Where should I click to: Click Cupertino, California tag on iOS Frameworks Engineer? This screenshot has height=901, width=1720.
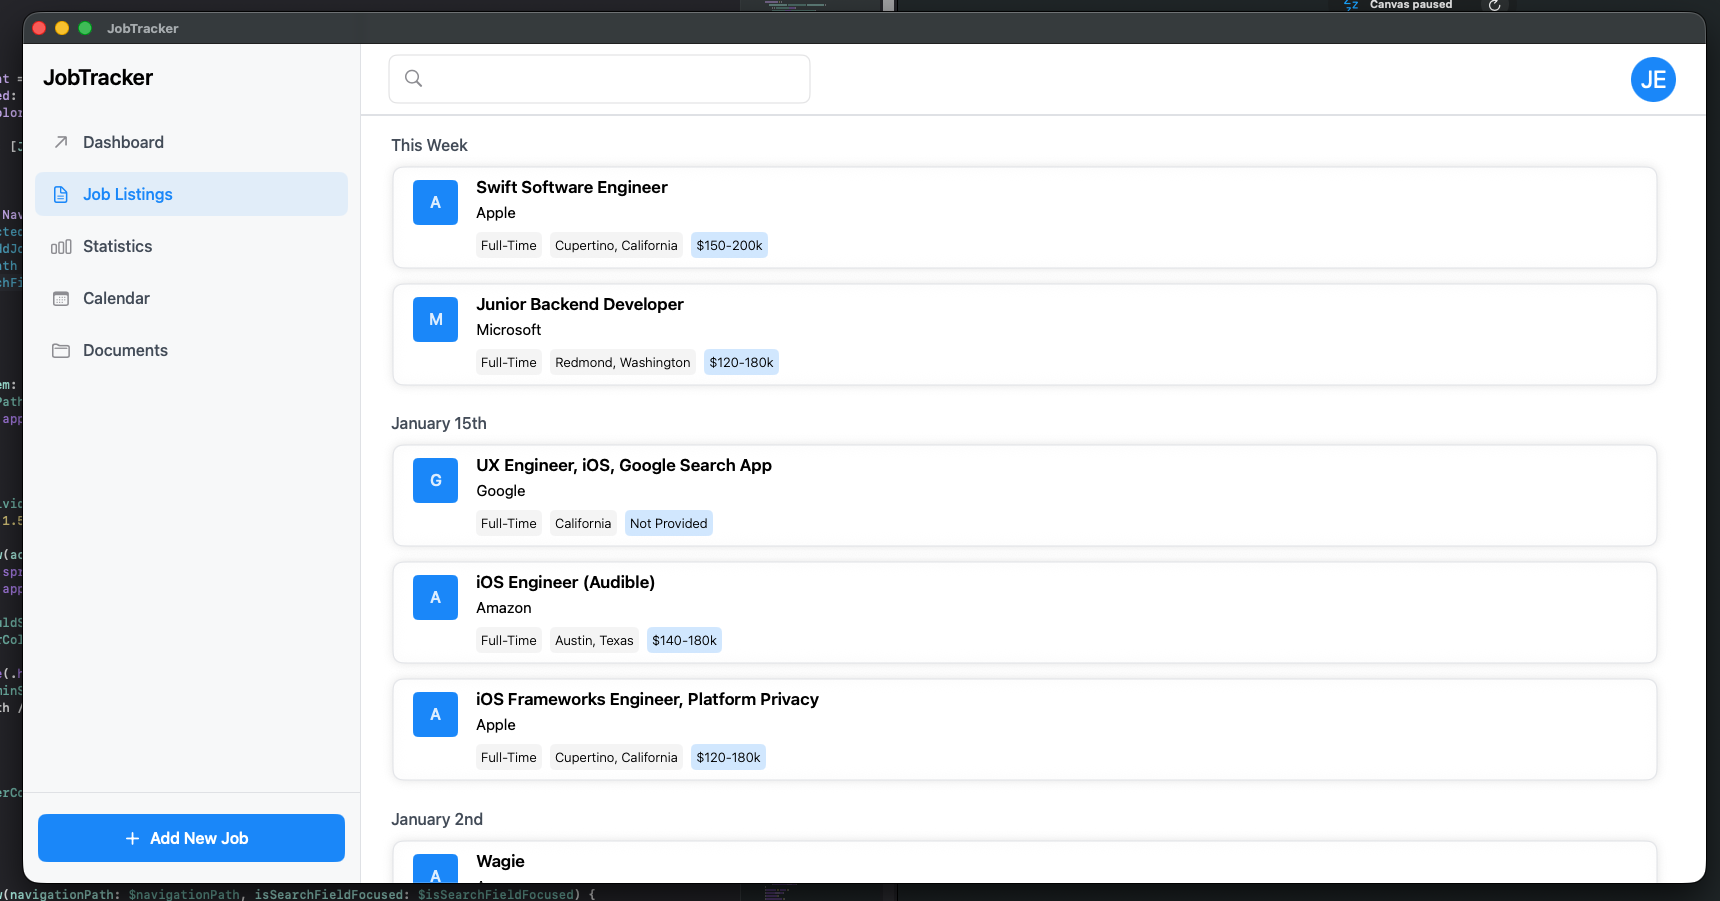point(616,757)
